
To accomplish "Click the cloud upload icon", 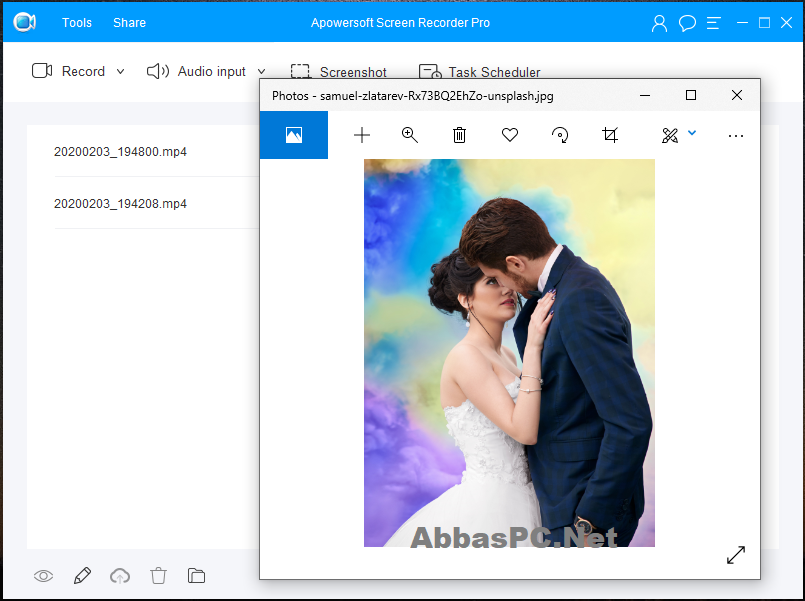I will [120, 576].
